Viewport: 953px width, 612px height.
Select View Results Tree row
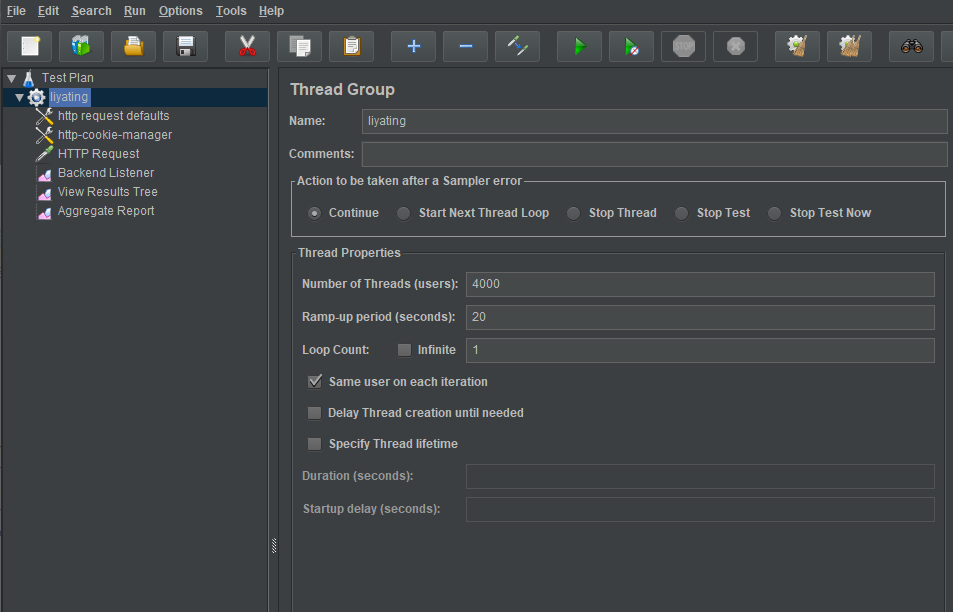point(108,191)
